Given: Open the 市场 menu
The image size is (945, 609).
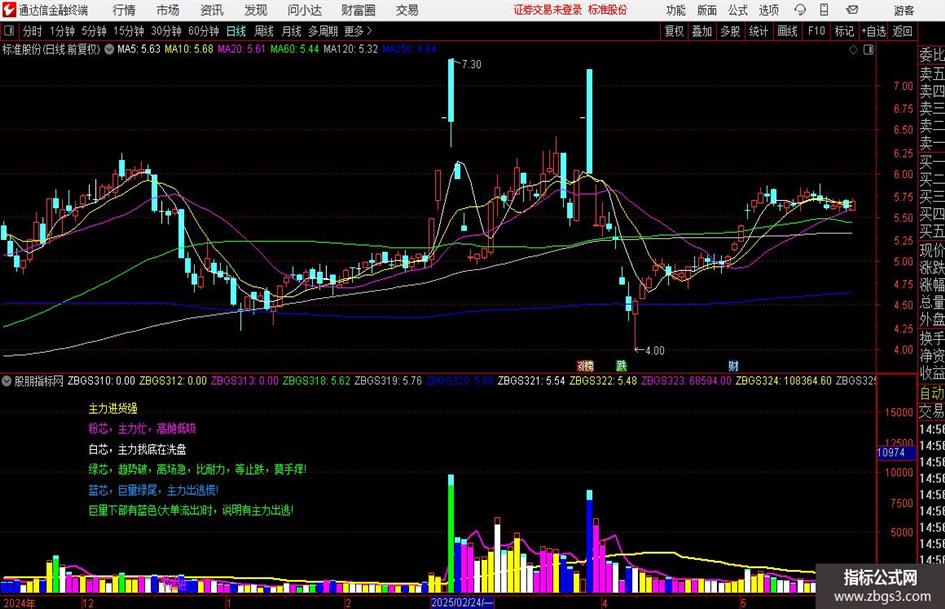Looking at the screenshot, I should point(168,10).
